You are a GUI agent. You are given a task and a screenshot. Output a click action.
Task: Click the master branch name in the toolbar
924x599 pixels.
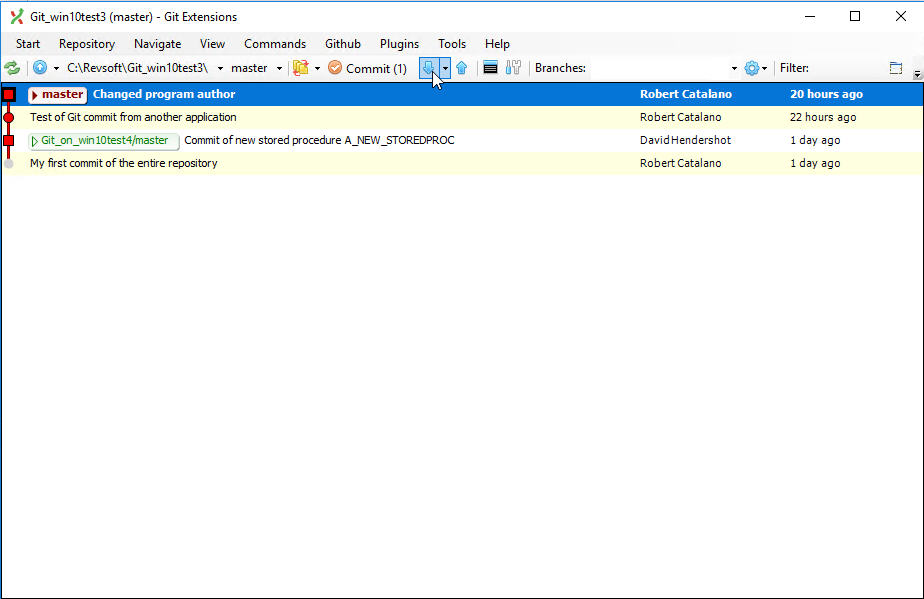pos(249,68)
